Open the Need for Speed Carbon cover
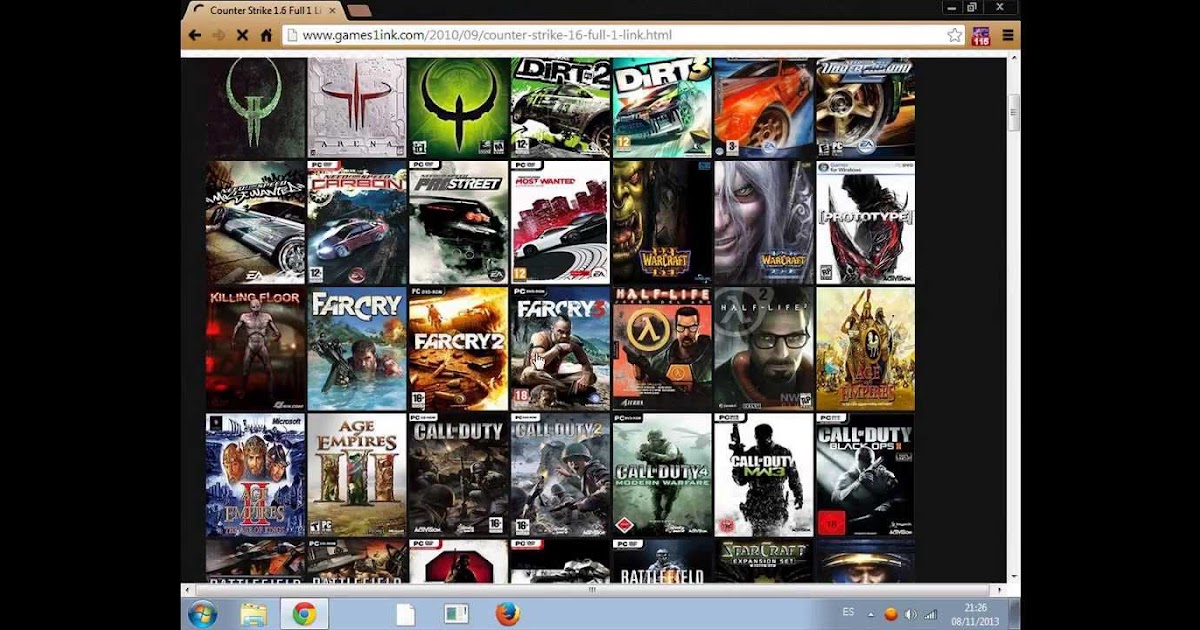Image resolution: width=1200 pixels, height=630 pixels. click(x=357, y=222)
